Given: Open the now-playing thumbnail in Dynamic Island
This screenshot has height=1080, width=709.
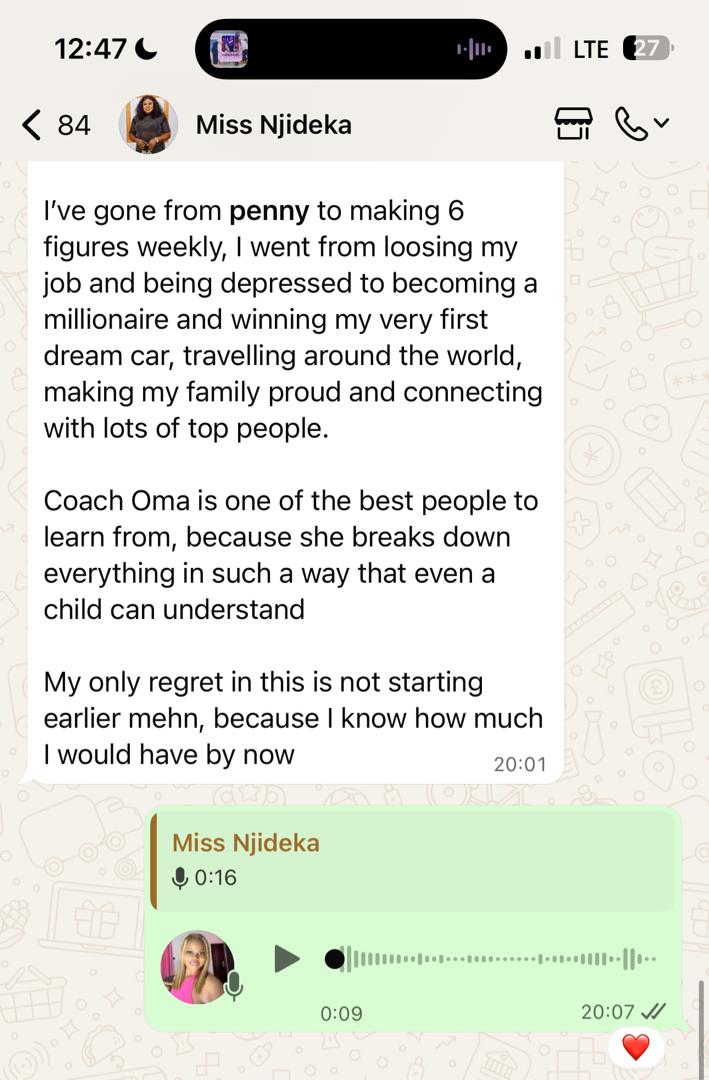Looking at the screenshot, I should click(229, 49).
